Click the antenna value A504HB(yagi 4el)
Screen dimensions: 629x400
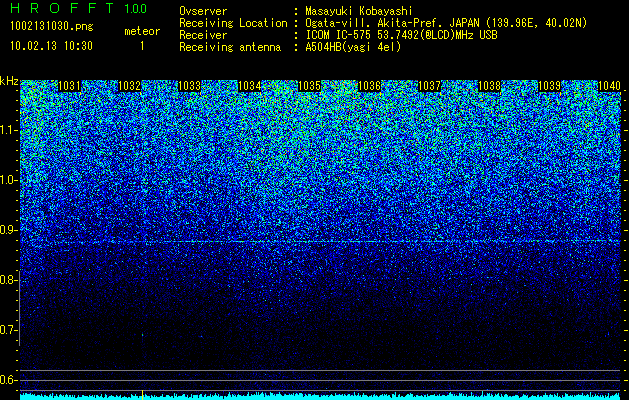(353, 47)
